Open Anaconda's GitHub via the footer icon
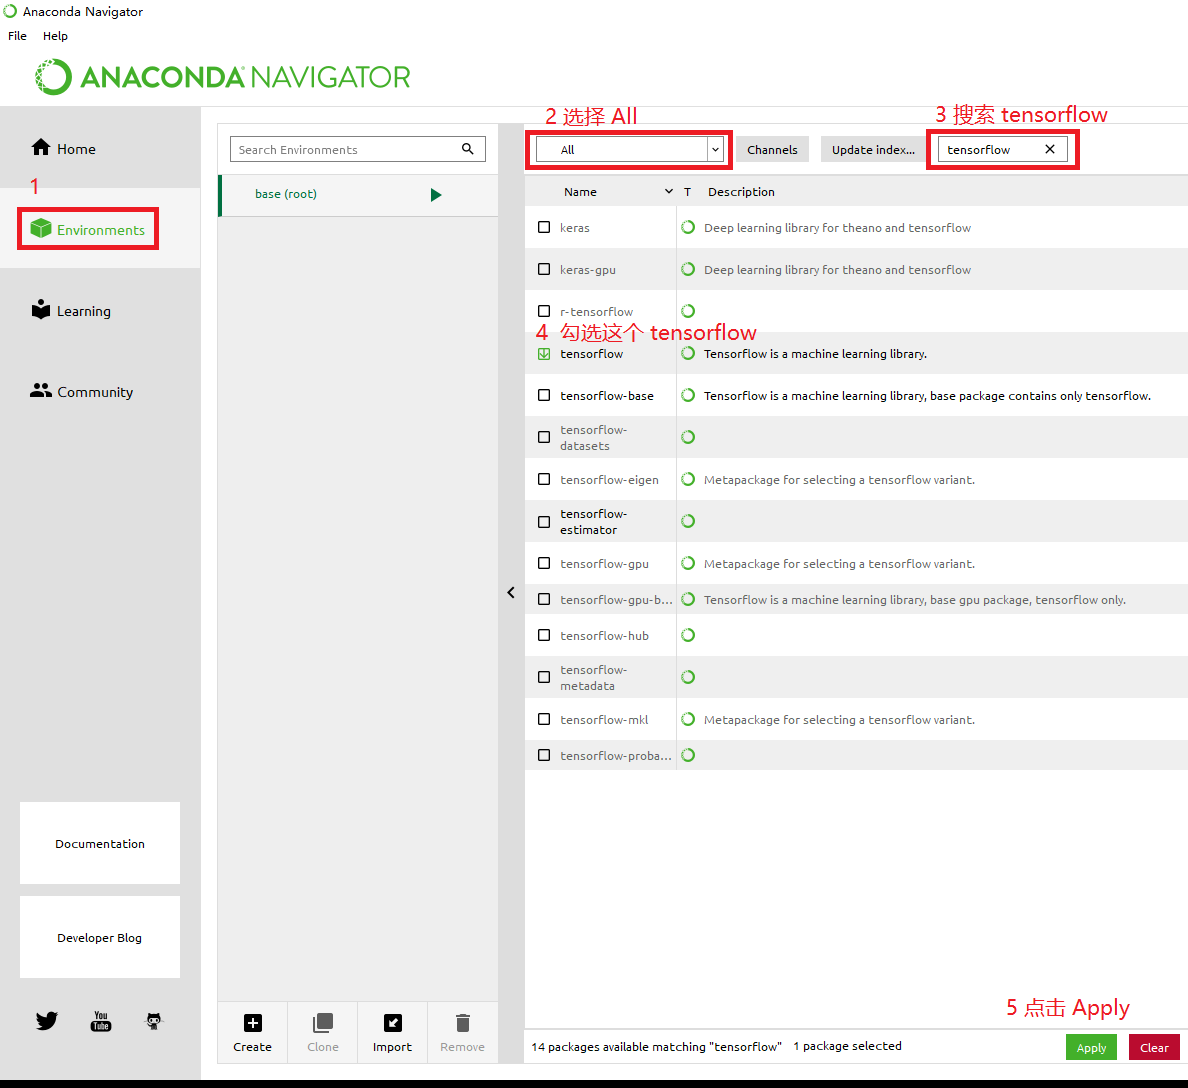The height and width of the screenshot is (1088, 1188). (153, 1021)
